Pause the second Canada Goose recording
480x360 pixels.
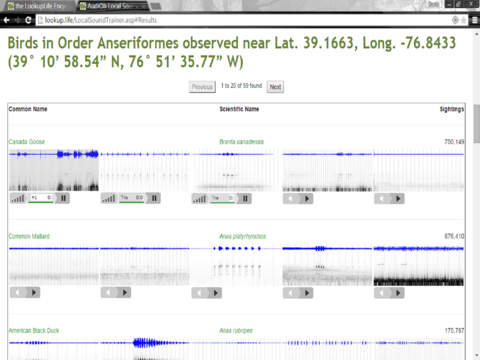click(x=154, y=198)
